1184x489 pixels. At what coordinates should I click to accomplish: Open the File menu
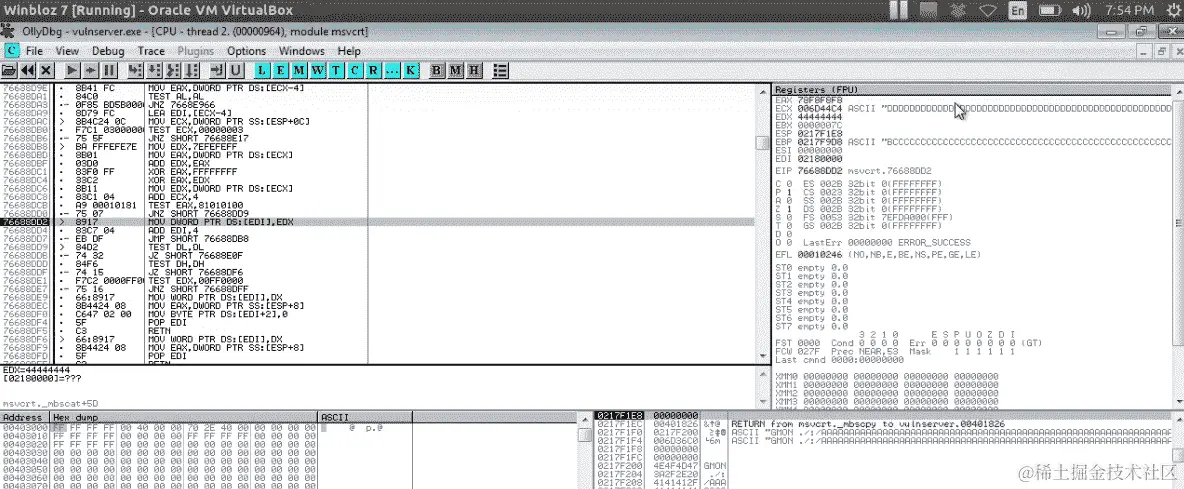tap(35, 51)
